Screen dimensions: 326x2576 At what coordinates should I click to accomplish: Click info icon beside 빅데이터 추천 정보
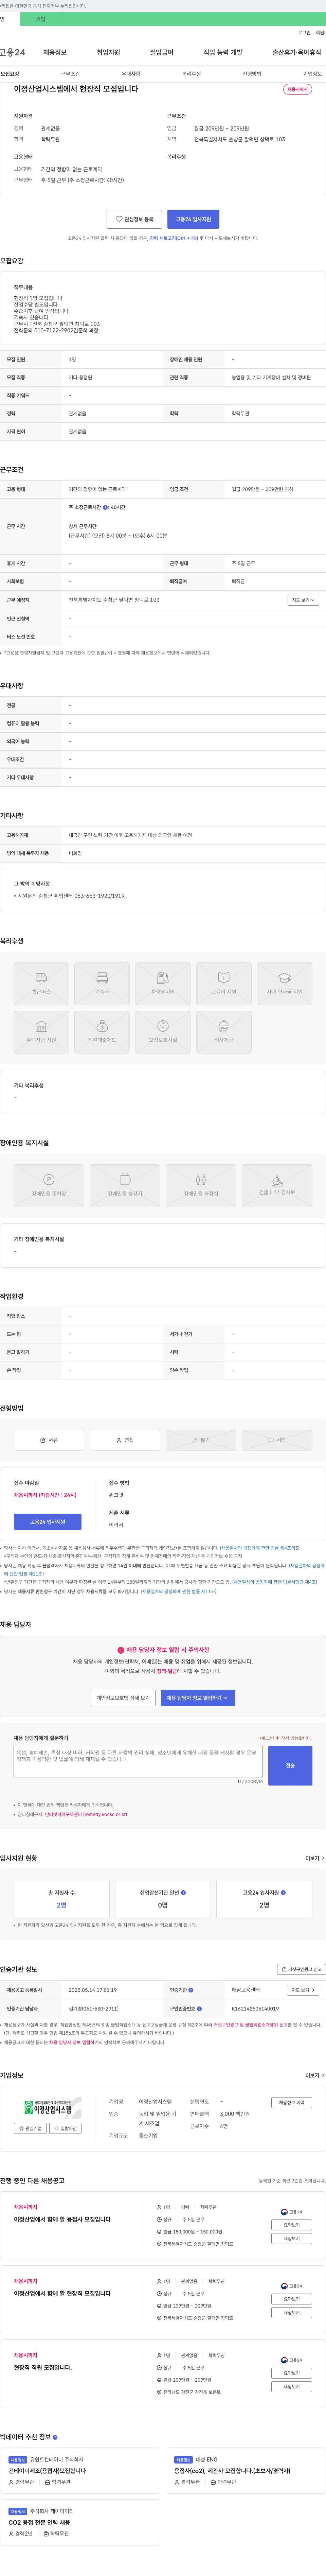[55, 2437]
